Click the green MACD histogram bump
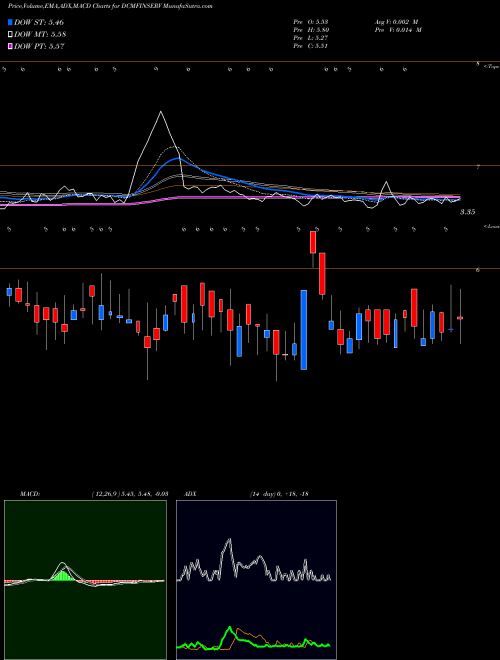The image size is (500, 660). coord(63,576)
